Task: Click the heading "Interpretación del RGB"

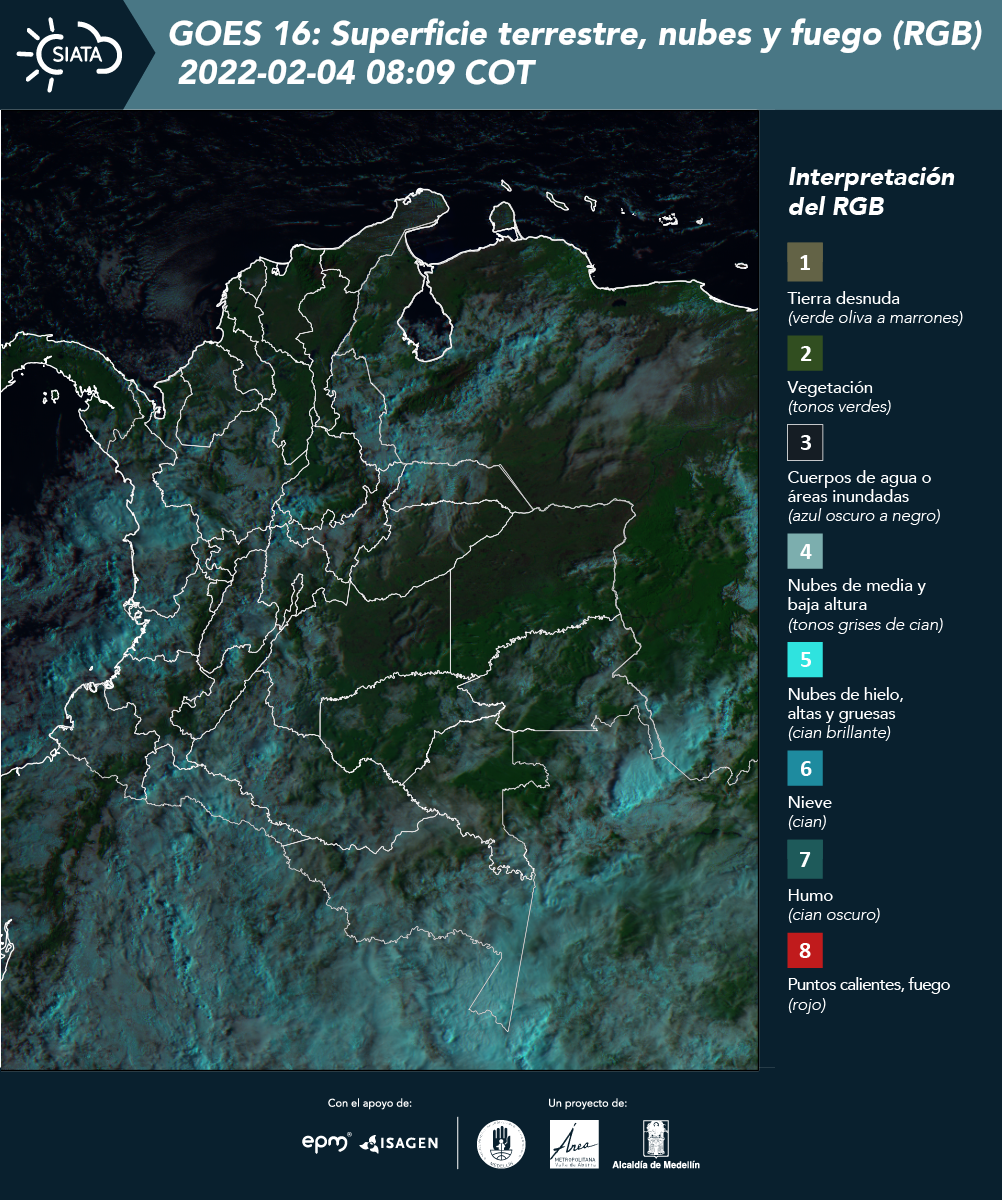Action: click(x=871, y=191)
